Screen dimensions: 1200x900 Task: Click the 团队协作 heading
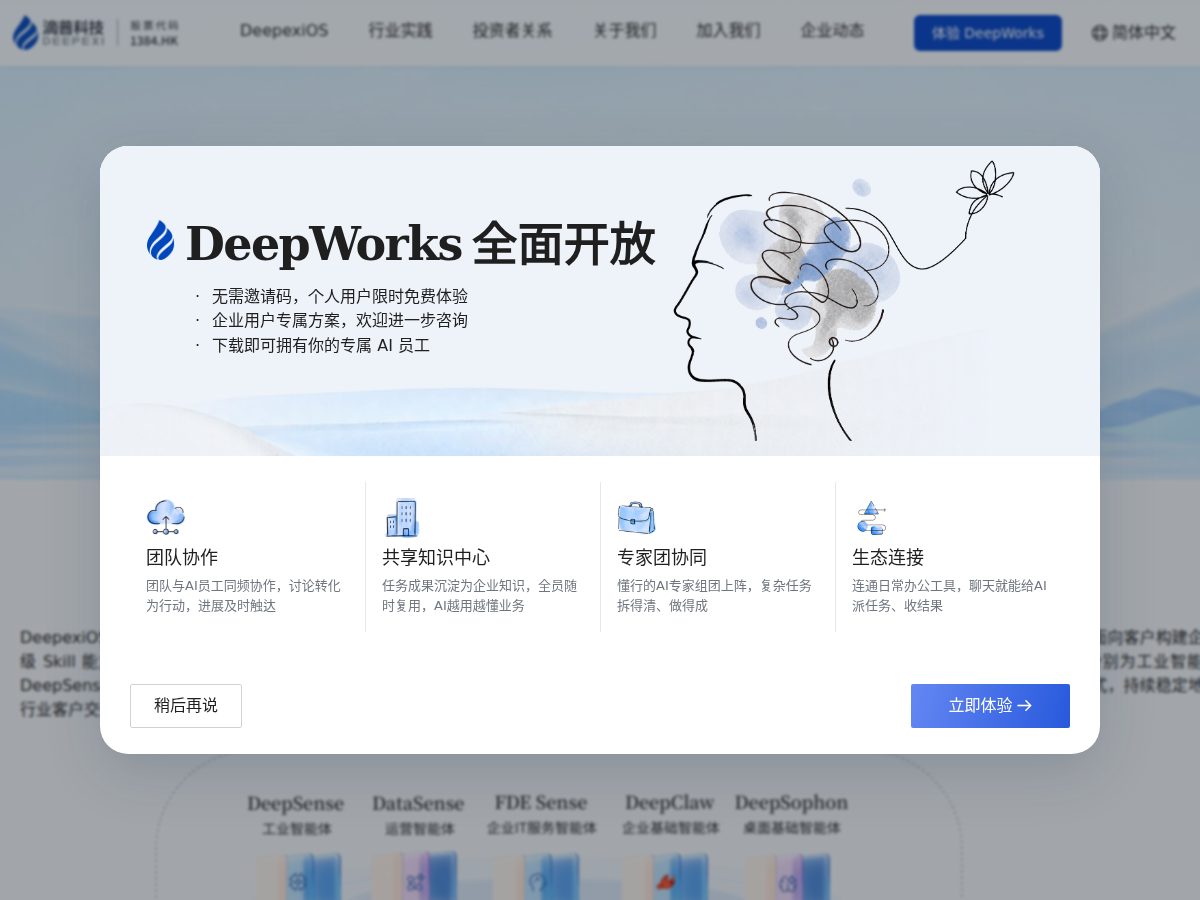tap(182, 557)
